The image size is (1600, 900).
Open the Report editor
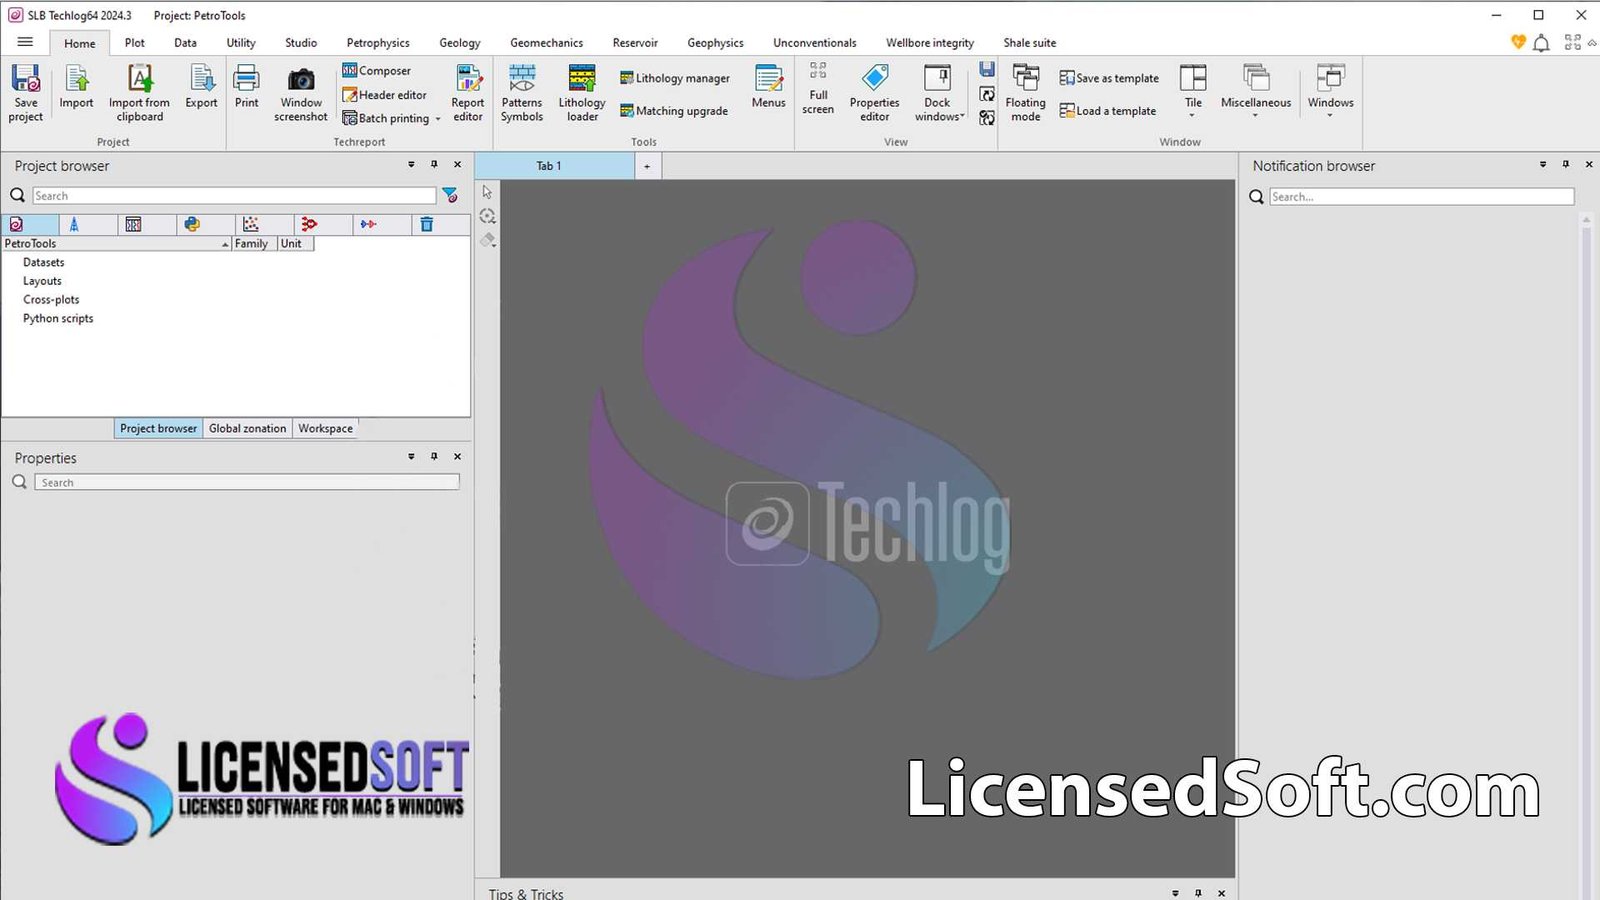click(468, 93)
